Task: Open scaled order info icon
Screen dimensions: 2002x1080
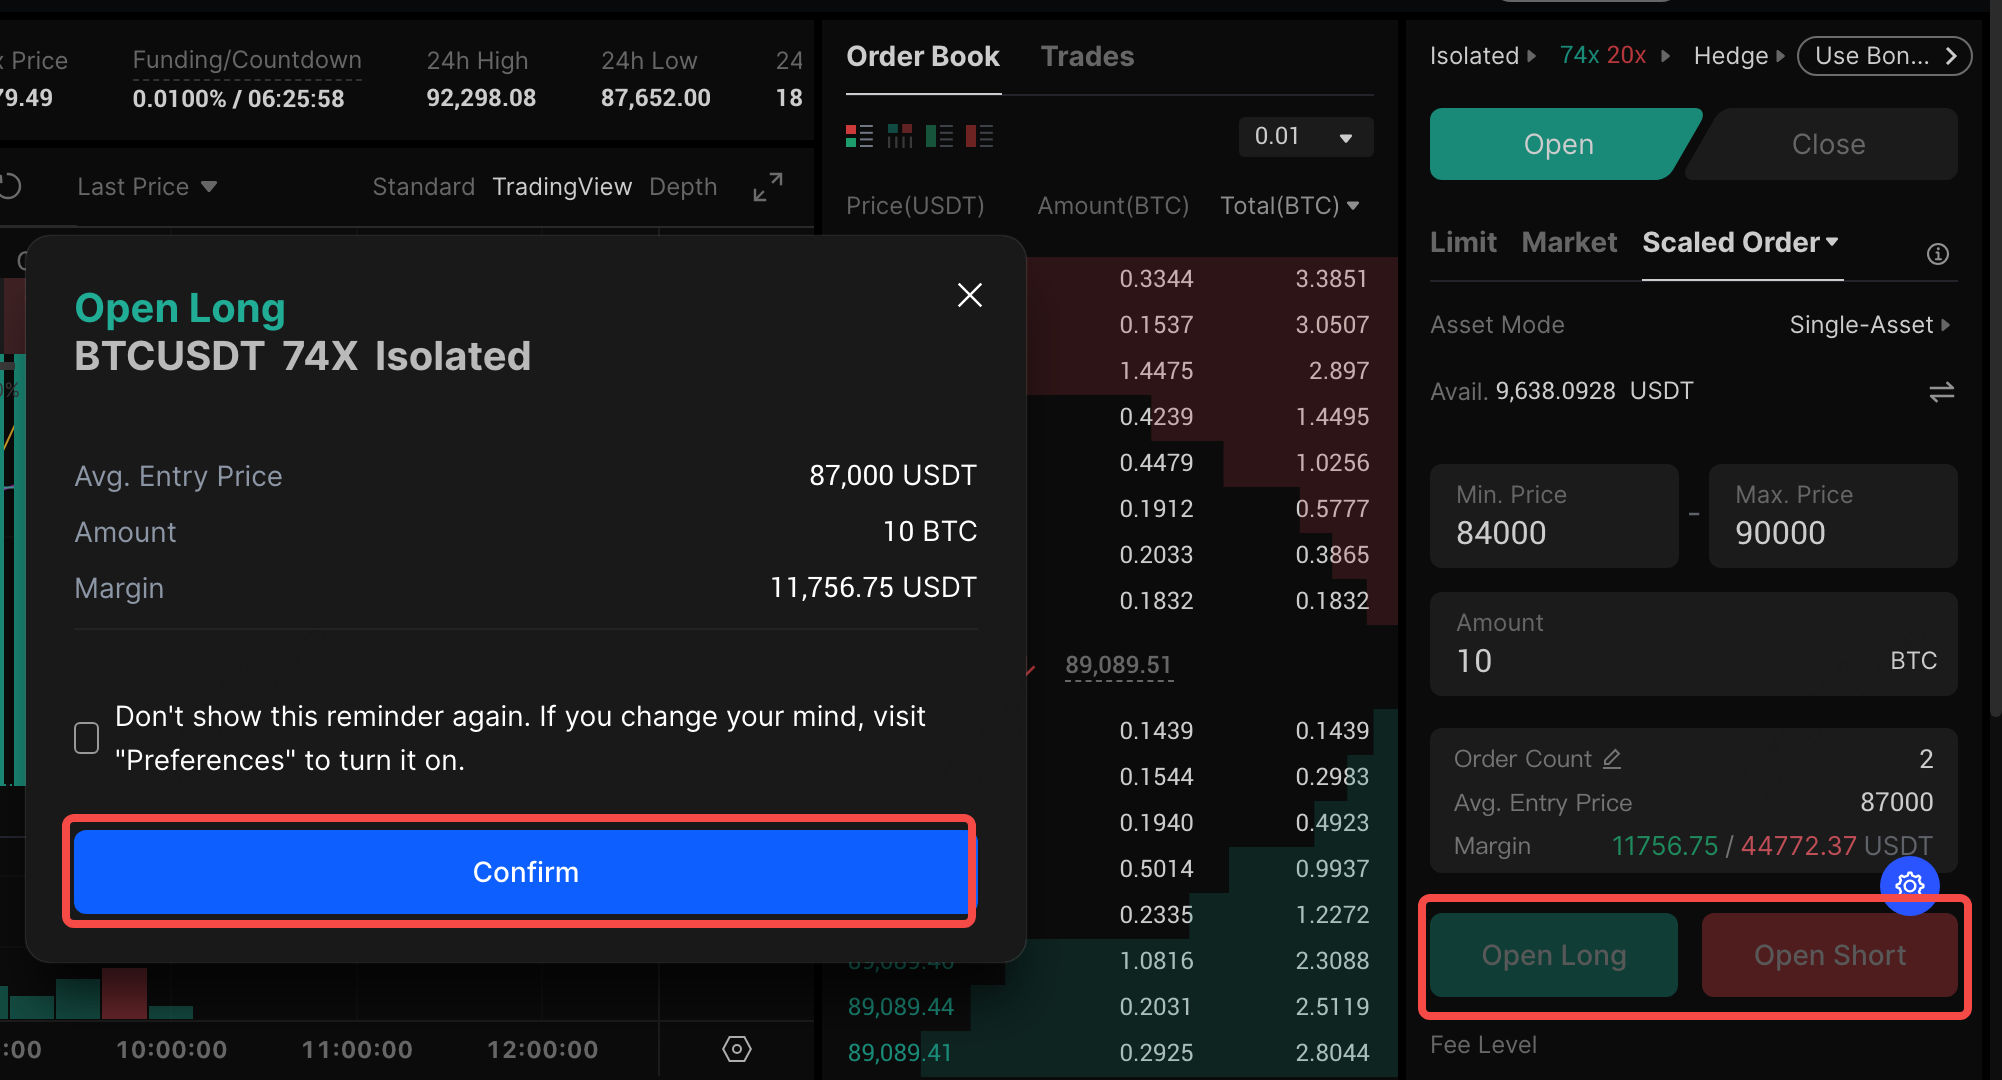Action: point(1937,254)
